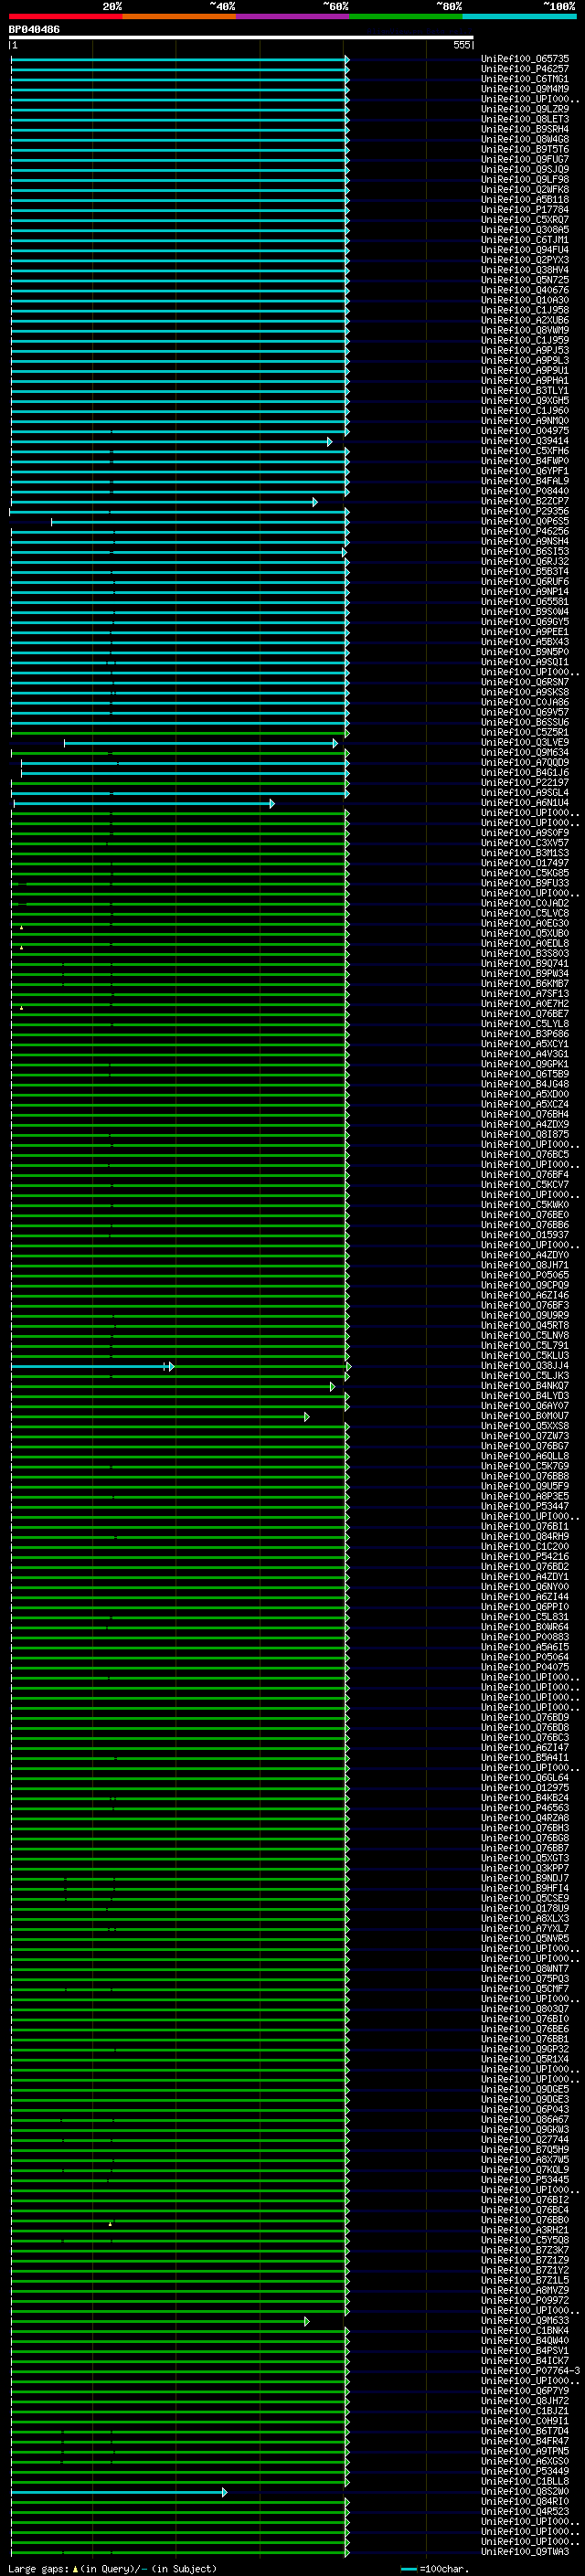Click the red ~20% identity color segment
Viewport: 585px width, 2576px height.
pyautogui.click(x=66, y=17)
